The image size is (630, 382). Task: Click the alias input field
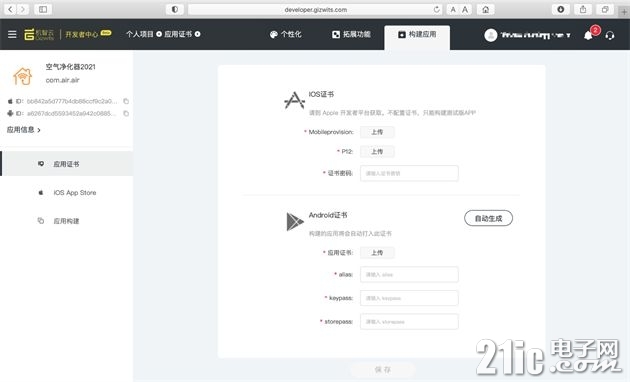409,274
